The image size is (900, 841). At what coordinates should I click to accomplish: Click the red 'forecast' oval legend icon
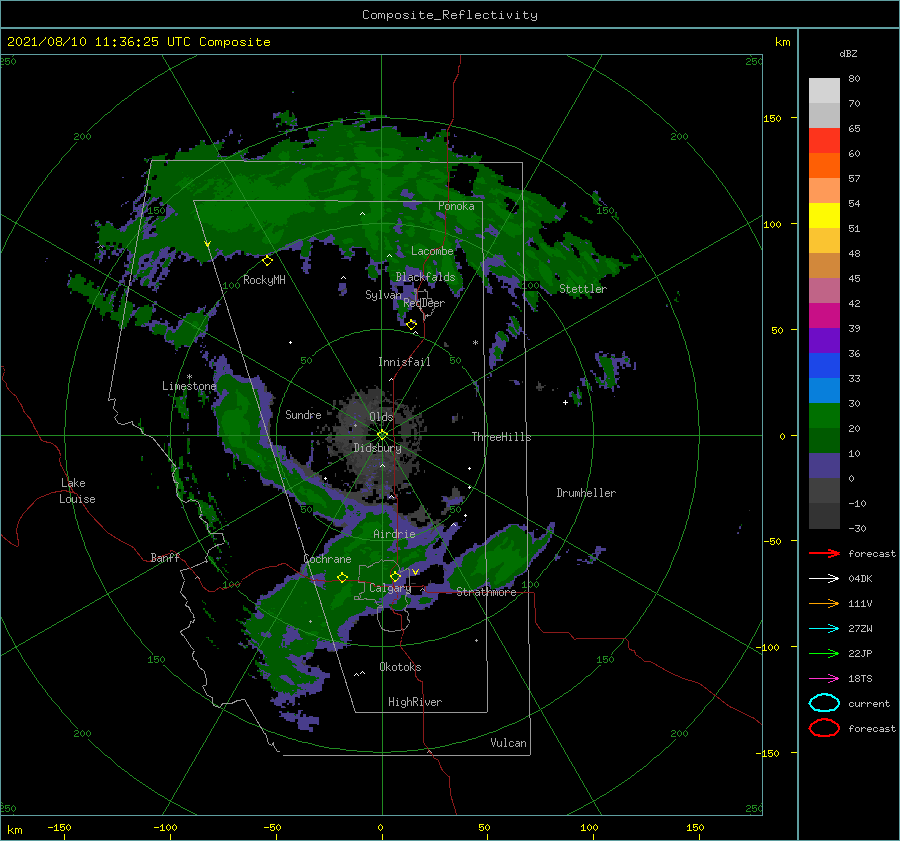(x=824, y=728)
